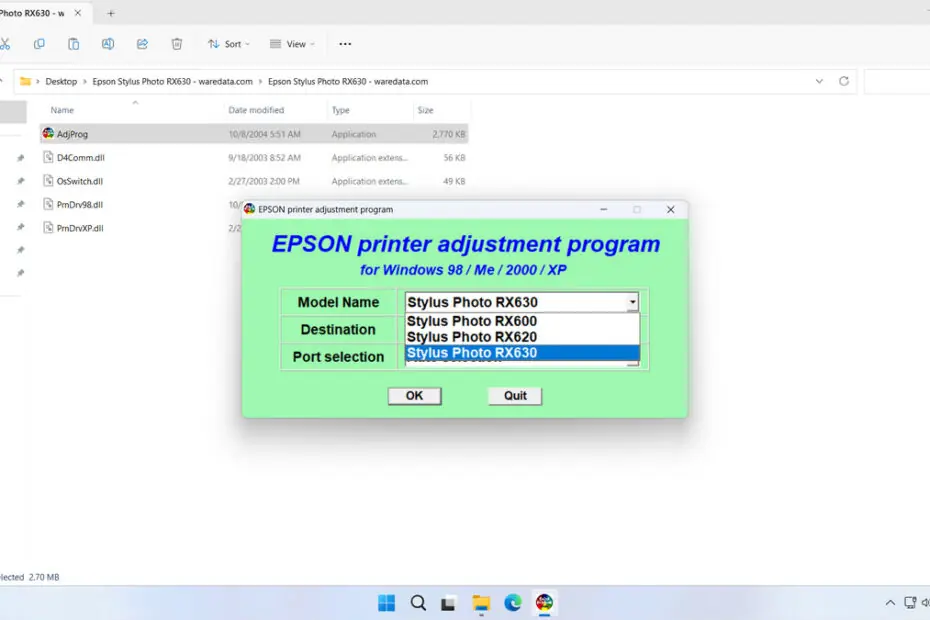
Task: Open the View dropdown in Explorer
Action: point(292,44)
